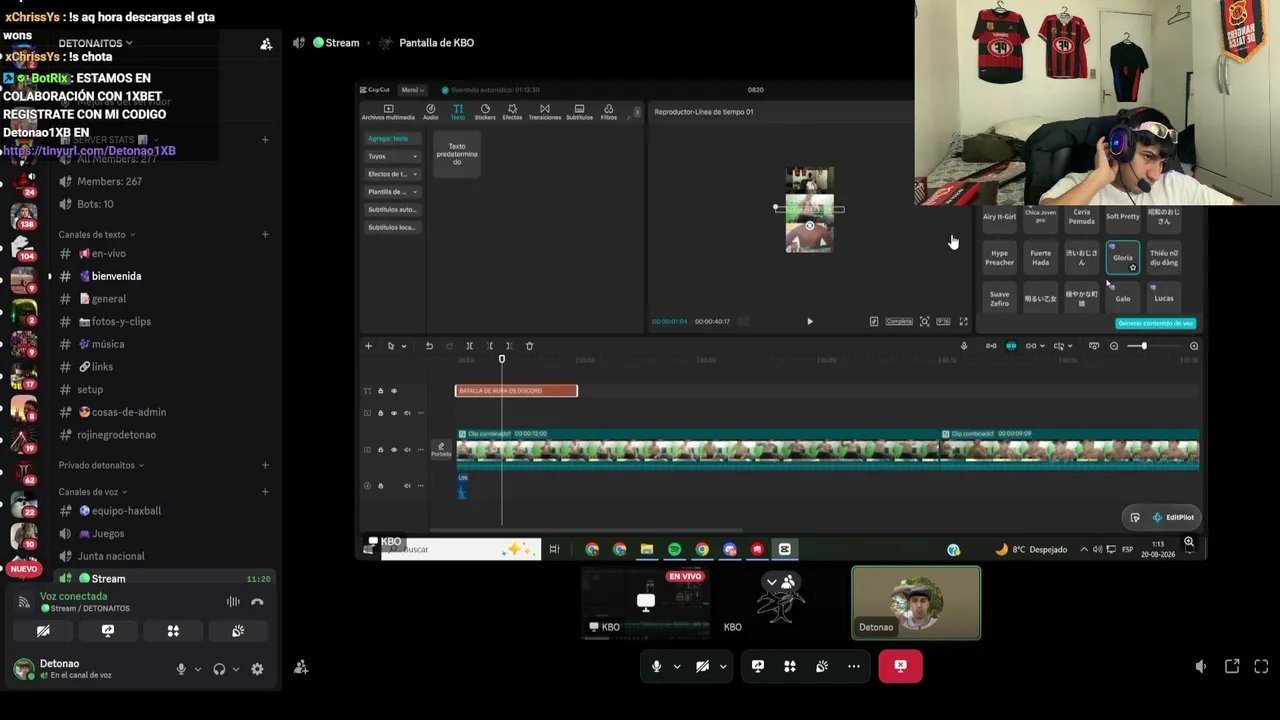Click the Portada cover button
Screen dimensions: 1280x720
pos(441,450)
